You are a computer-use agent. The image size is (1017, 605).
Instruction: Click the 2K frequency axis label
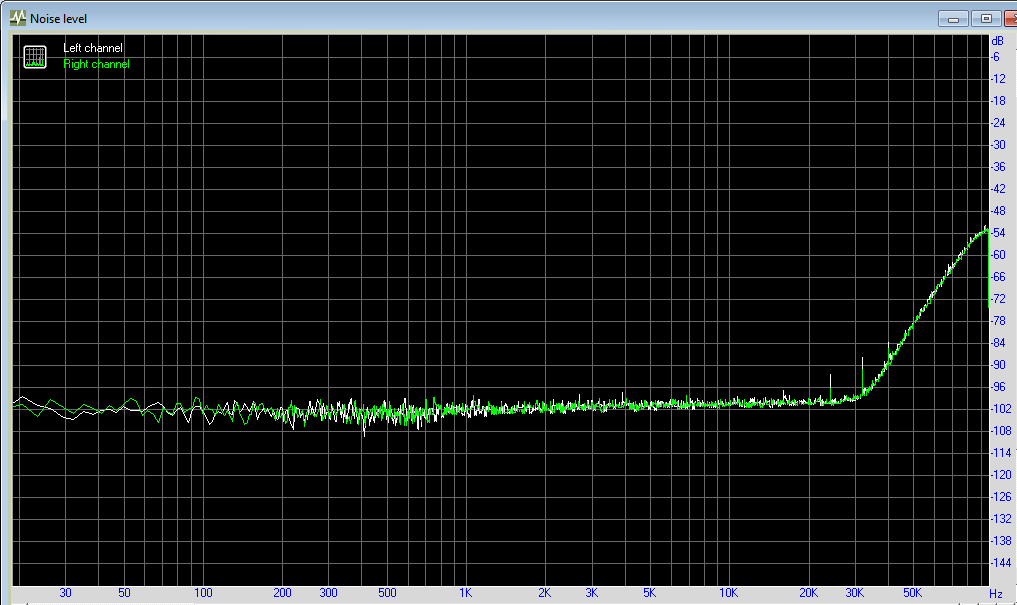point(544,593)
